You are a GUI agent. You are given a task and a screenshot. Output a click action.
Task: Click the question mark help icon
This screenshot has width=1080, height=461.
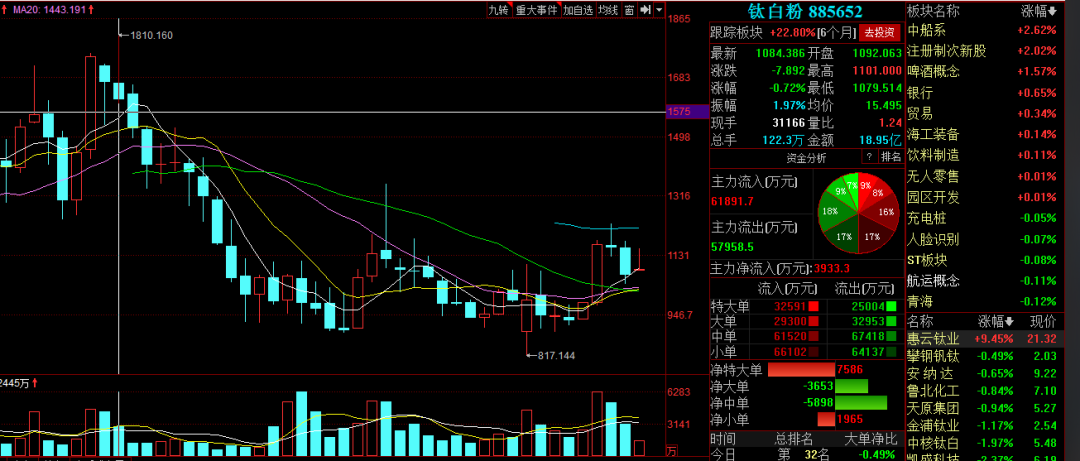pos(870,156)
